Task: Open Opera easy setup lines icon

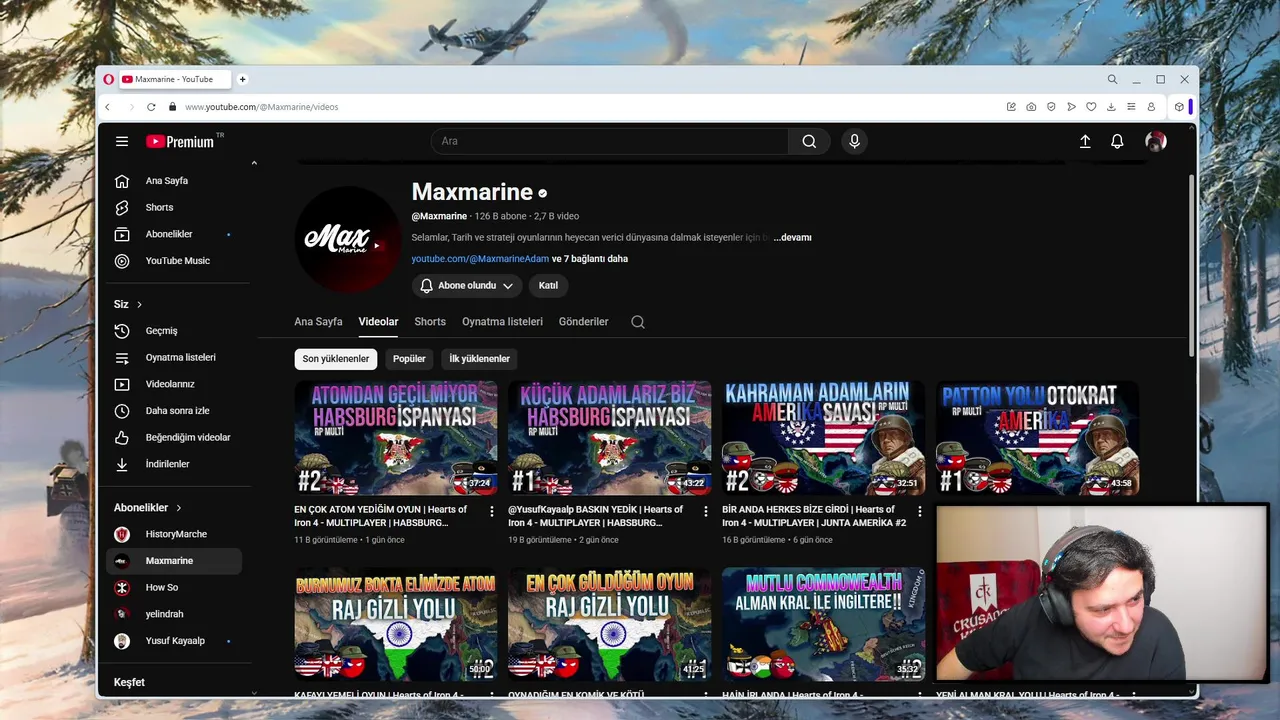Action: (1131, 107)
